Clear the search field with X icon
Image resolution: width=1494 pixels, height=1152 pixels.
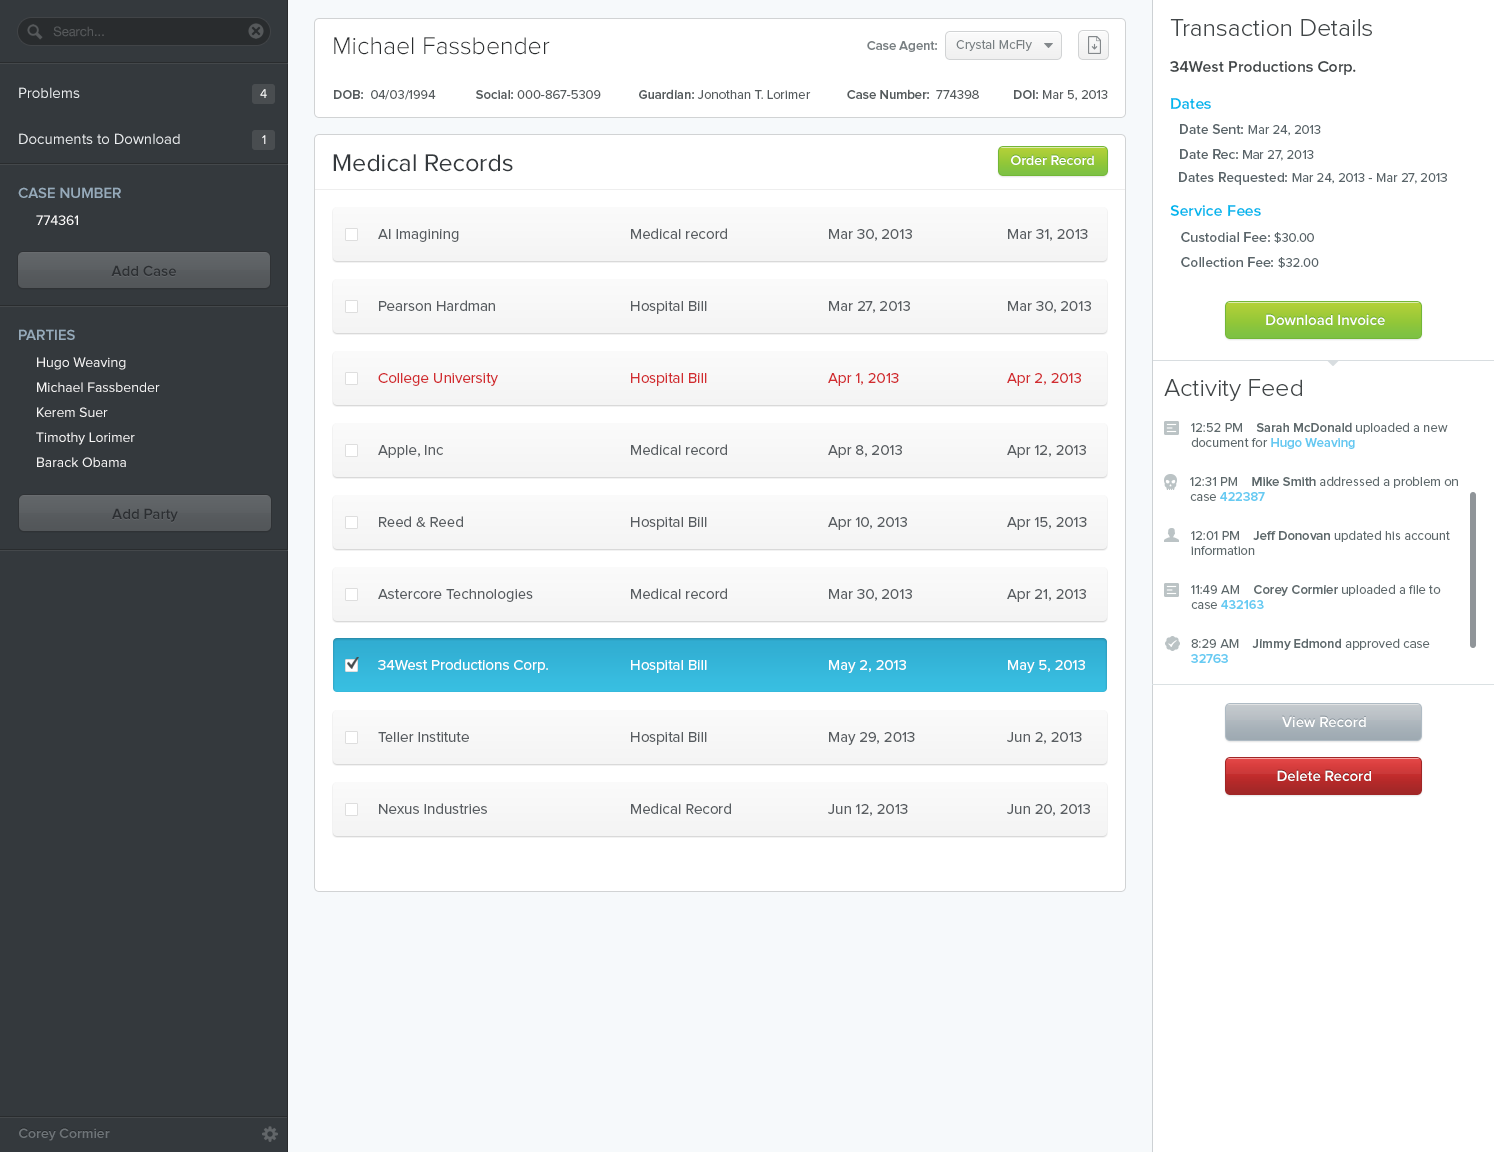256,31
